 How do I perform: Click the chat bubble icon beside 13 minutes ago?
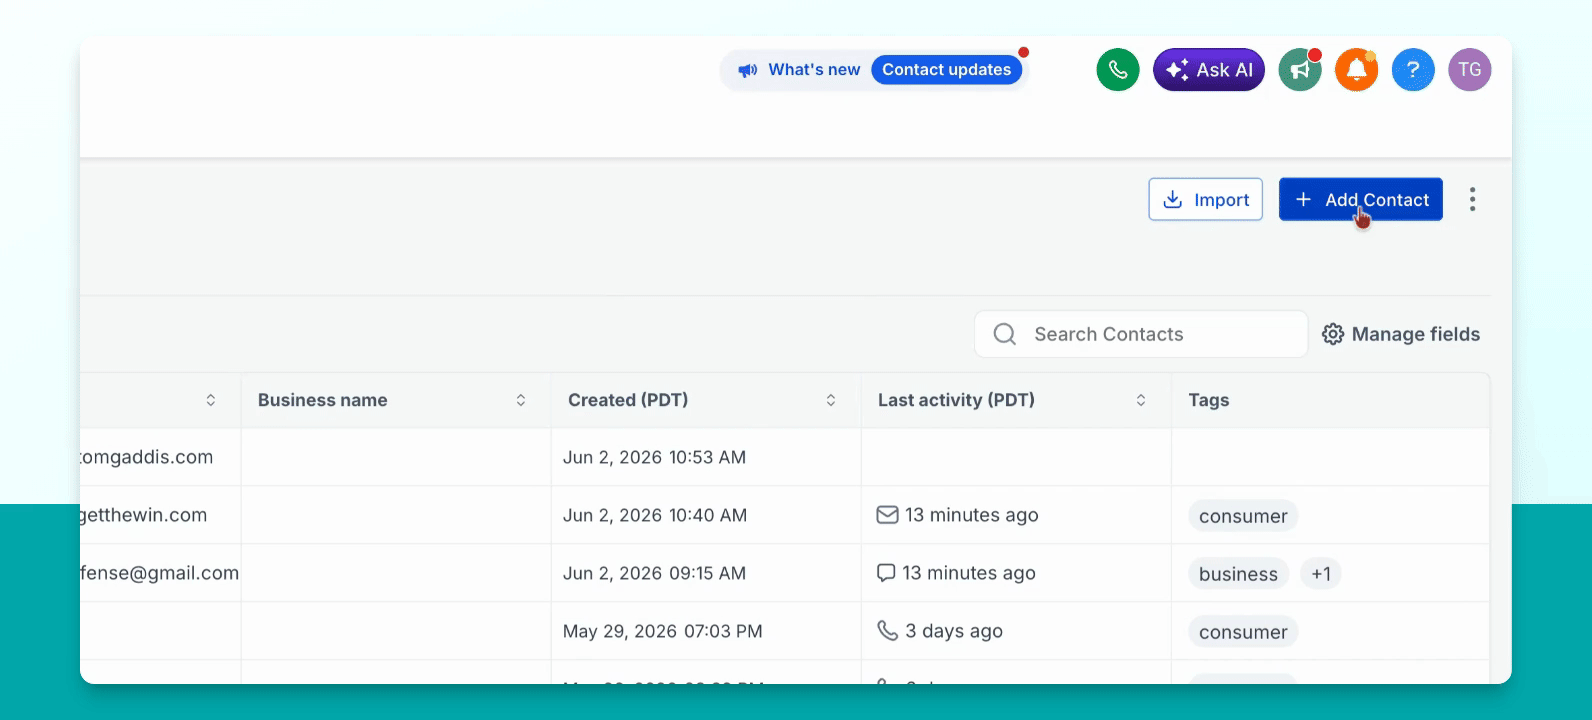(x=886, y=573)
